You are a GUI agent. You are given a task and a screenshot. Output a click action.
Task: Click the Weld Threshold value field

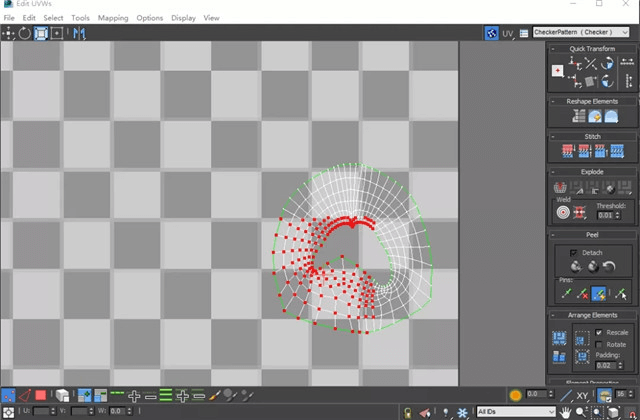tap(606, 215)
